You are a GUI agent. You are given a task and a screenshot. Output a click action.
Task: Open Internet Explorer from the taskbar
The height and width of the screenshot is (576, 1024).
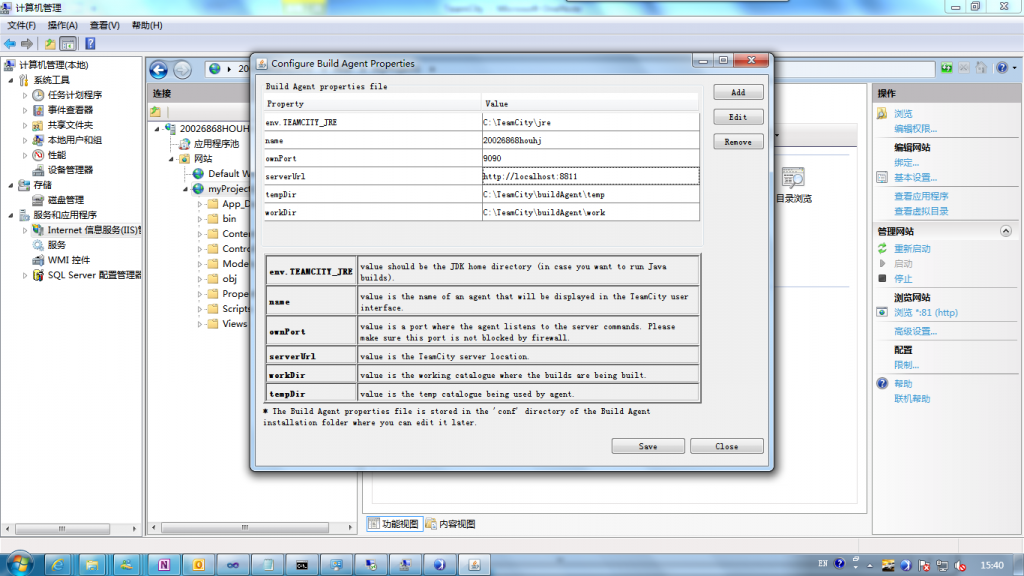click(x=57, y=564)
